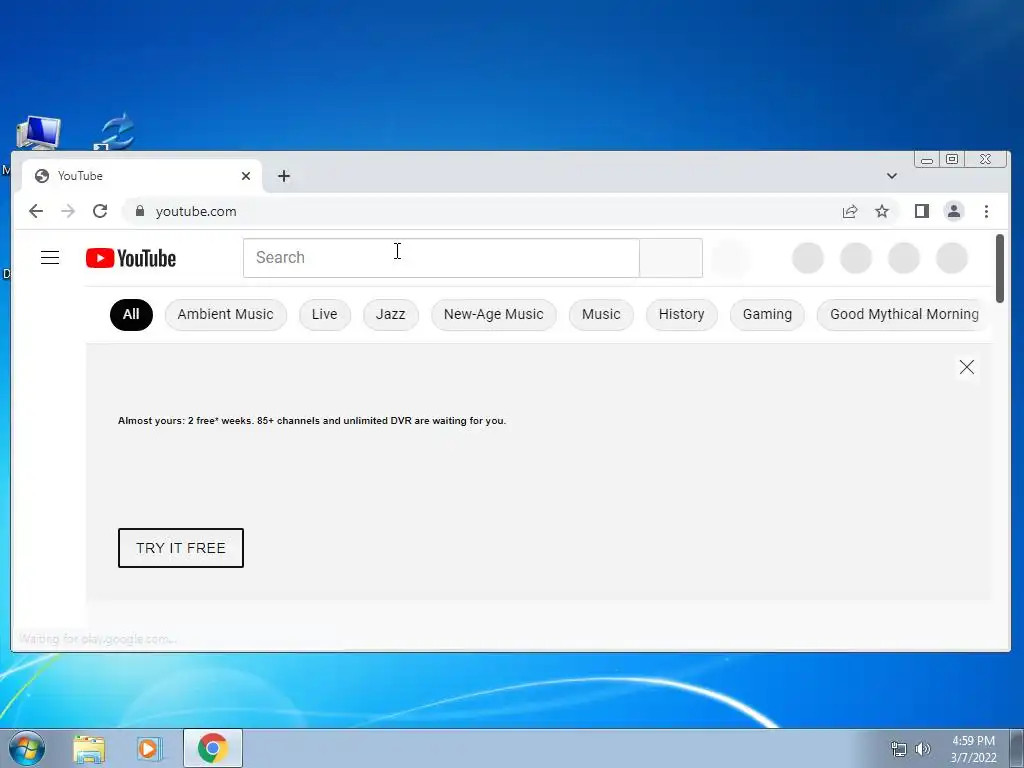The image size is (1024, 768).
Task: Minimize the Chrome window
Action: 927,159
